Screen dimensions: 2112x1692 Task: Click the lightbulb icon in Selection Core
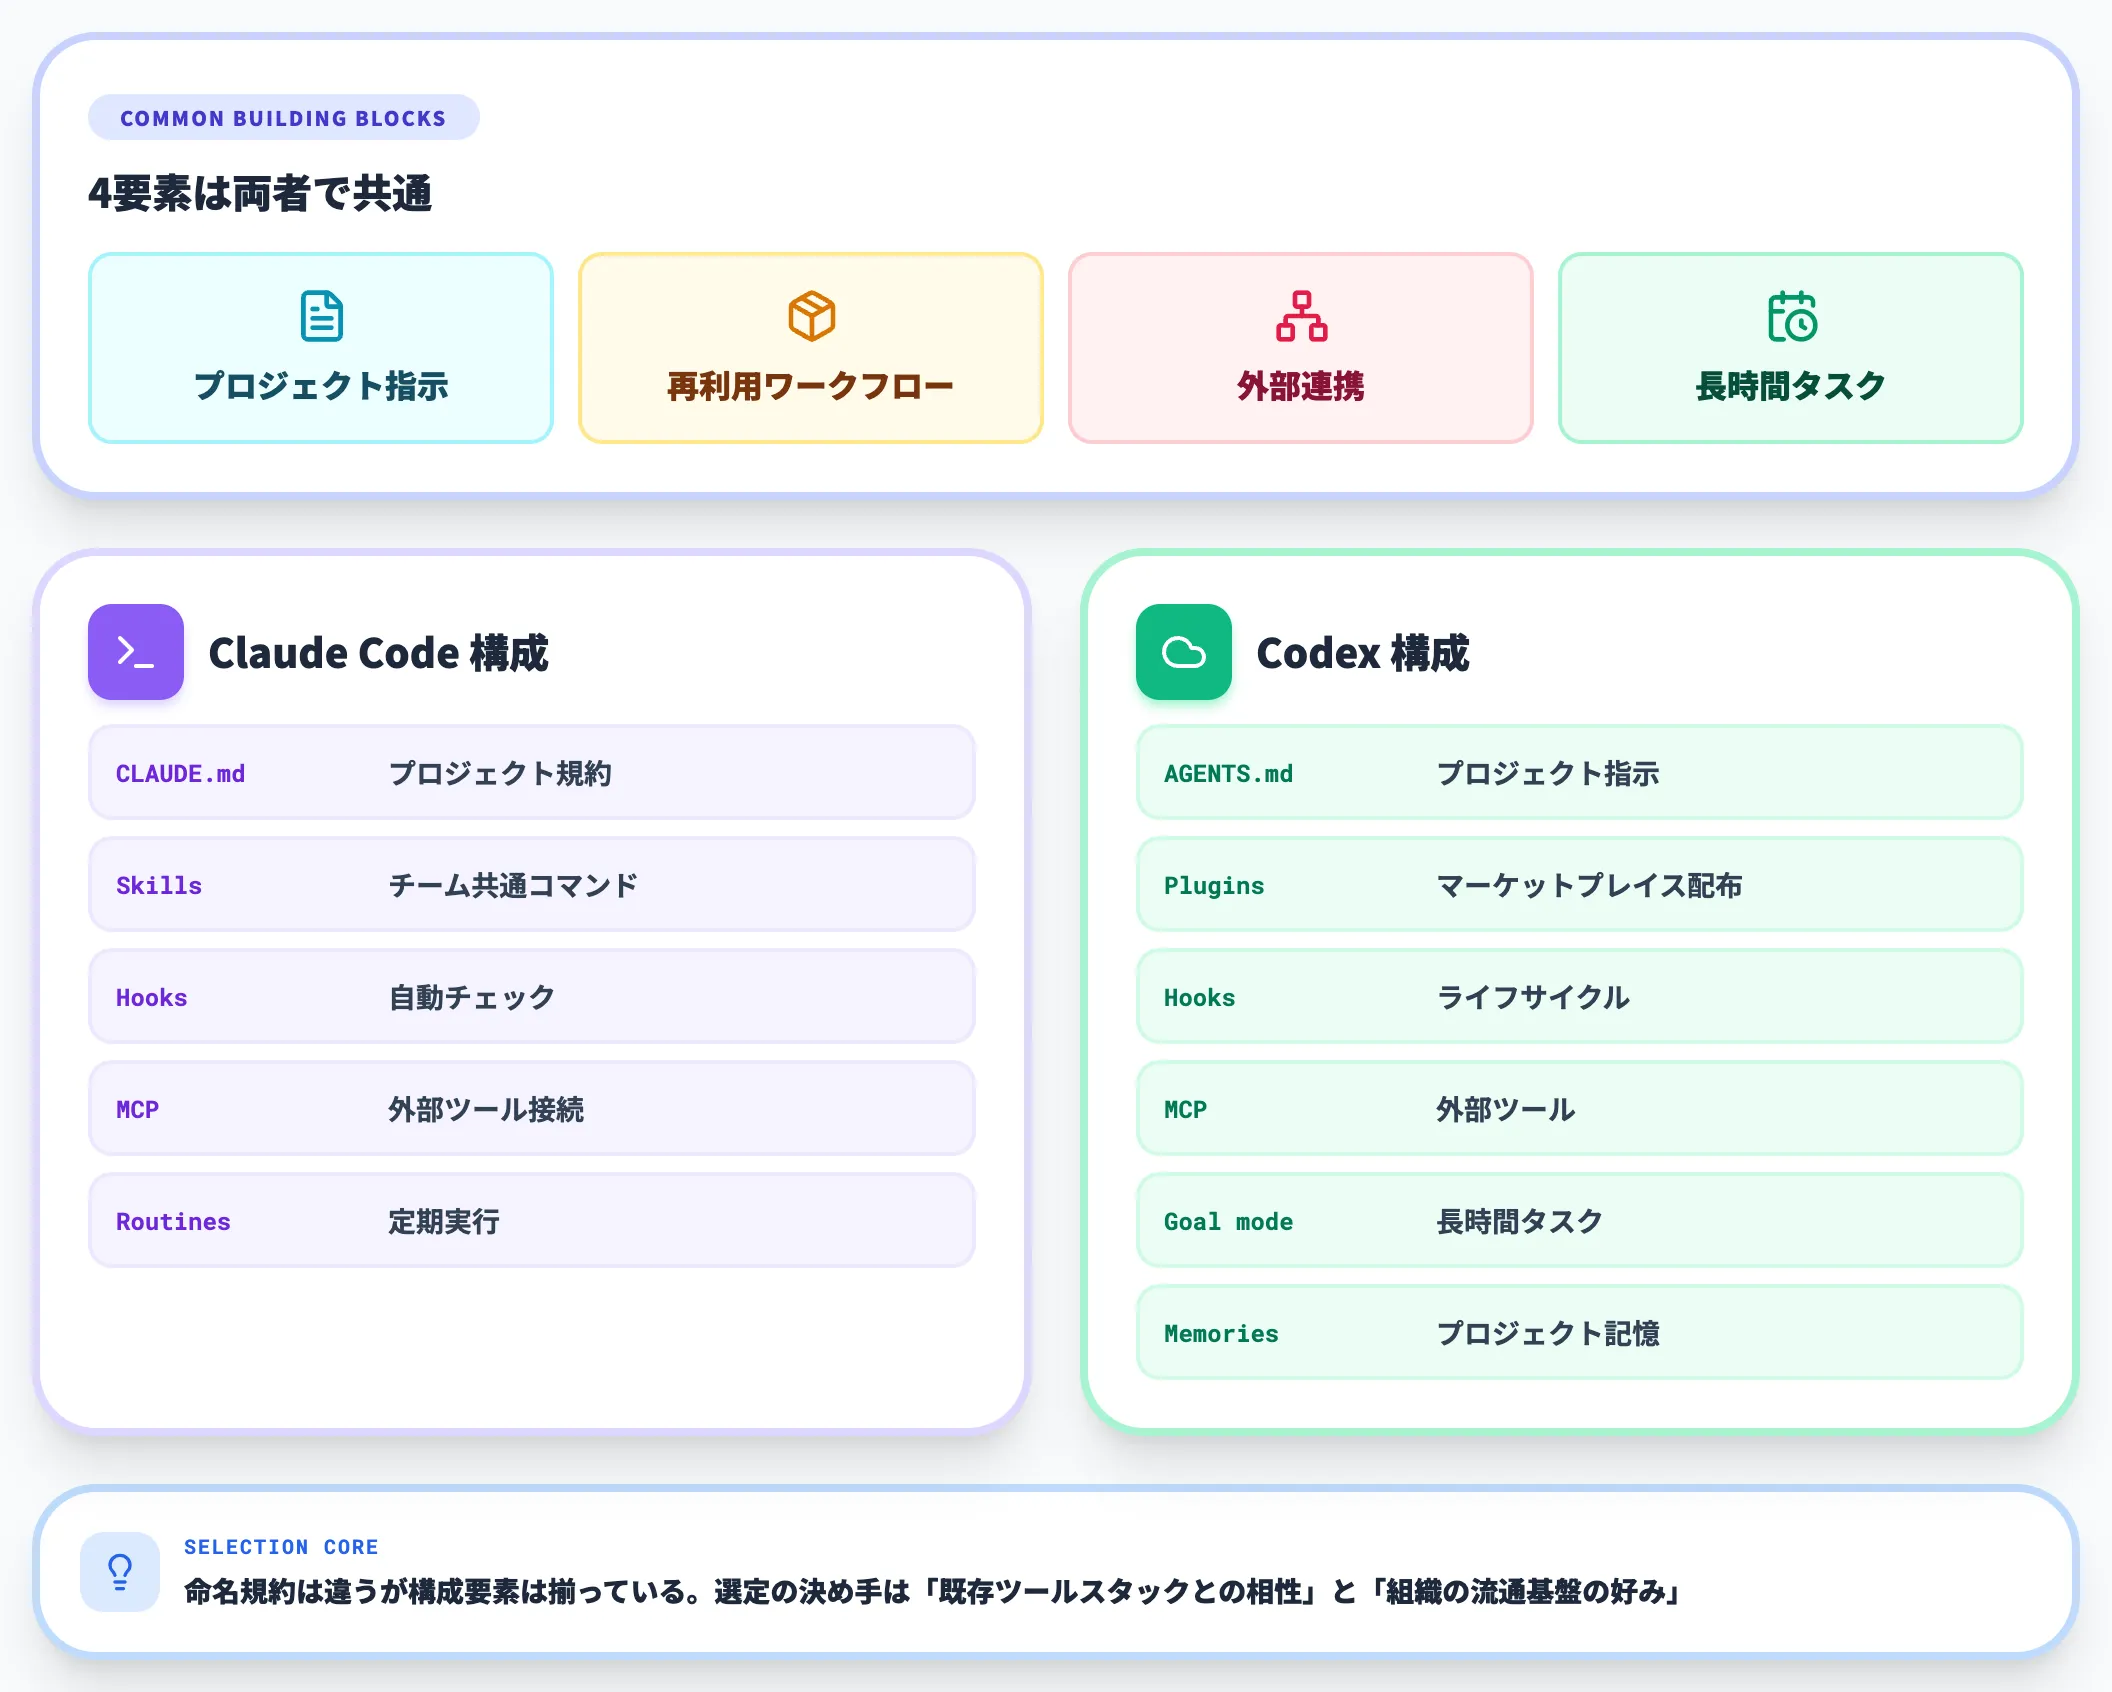pyautogui.click(x=120, y=1572)
